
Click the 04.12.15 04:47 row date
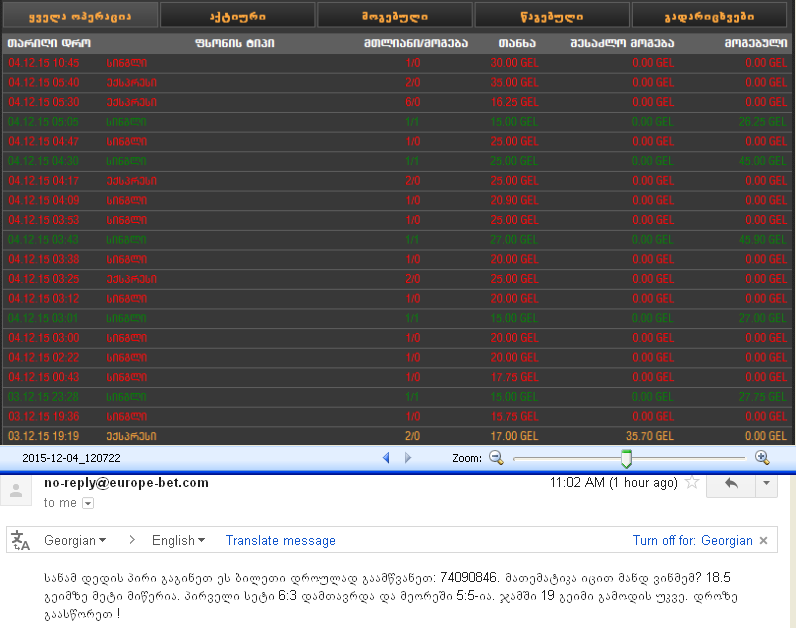(44, 141)
